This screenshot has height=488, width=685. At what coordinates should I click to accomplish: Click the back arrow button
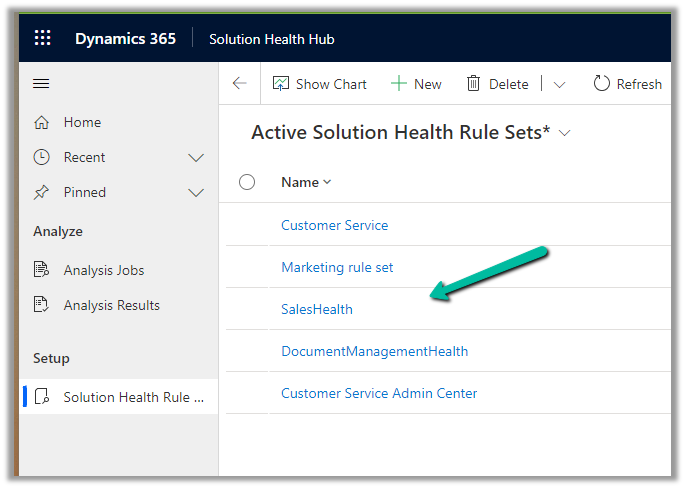(x=239, y=84)
